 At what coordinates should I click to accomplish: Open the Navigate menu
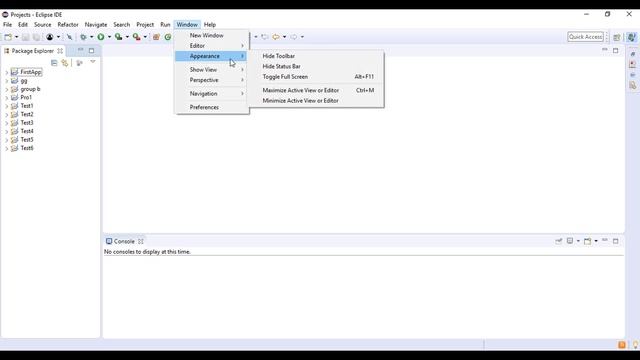tap(96, 24)
